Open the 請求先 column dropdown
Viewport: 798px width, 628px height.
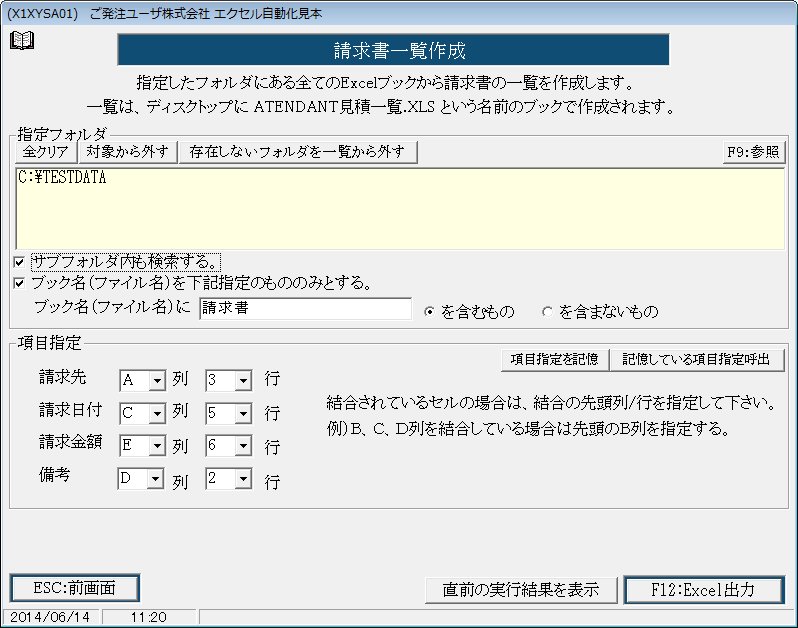[156, 381]
